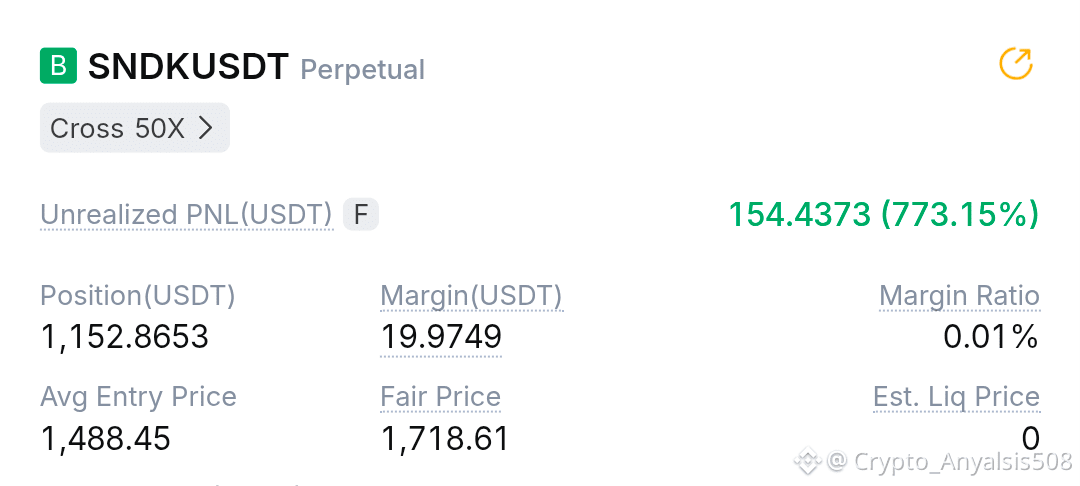The width and height of the screenshot is (1080, 486).
Task: Open the SNDKUSDT contract title
Action: coord(188,67)
